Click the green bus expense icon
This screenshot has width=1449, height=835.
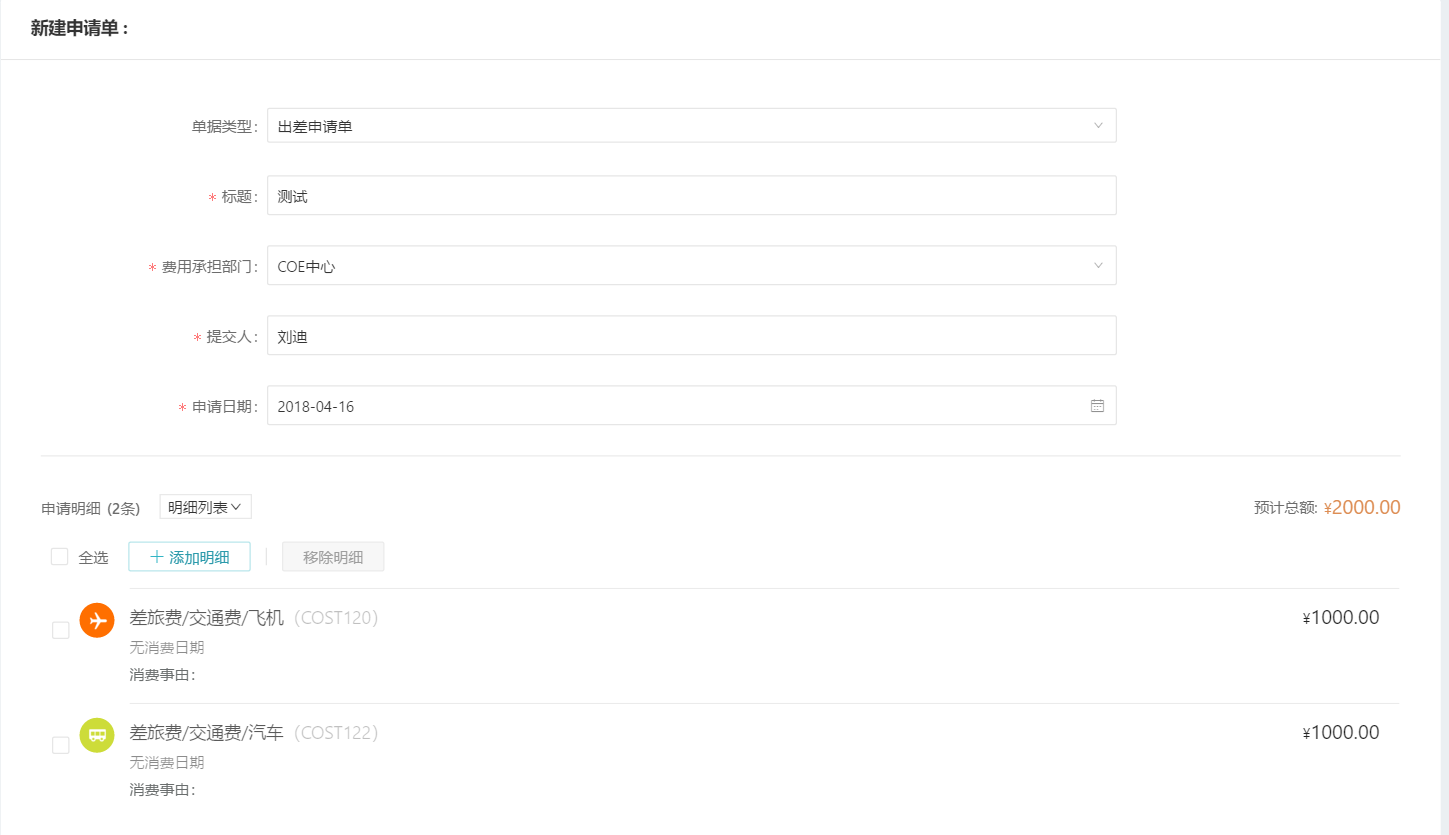97,735
